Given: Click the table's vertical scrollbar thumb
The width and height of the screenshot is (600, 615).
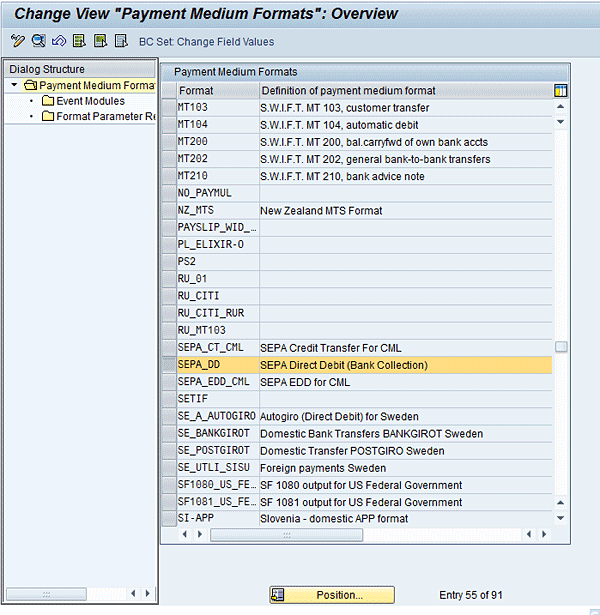Looking at the screenshot, I should click(561, 347).
